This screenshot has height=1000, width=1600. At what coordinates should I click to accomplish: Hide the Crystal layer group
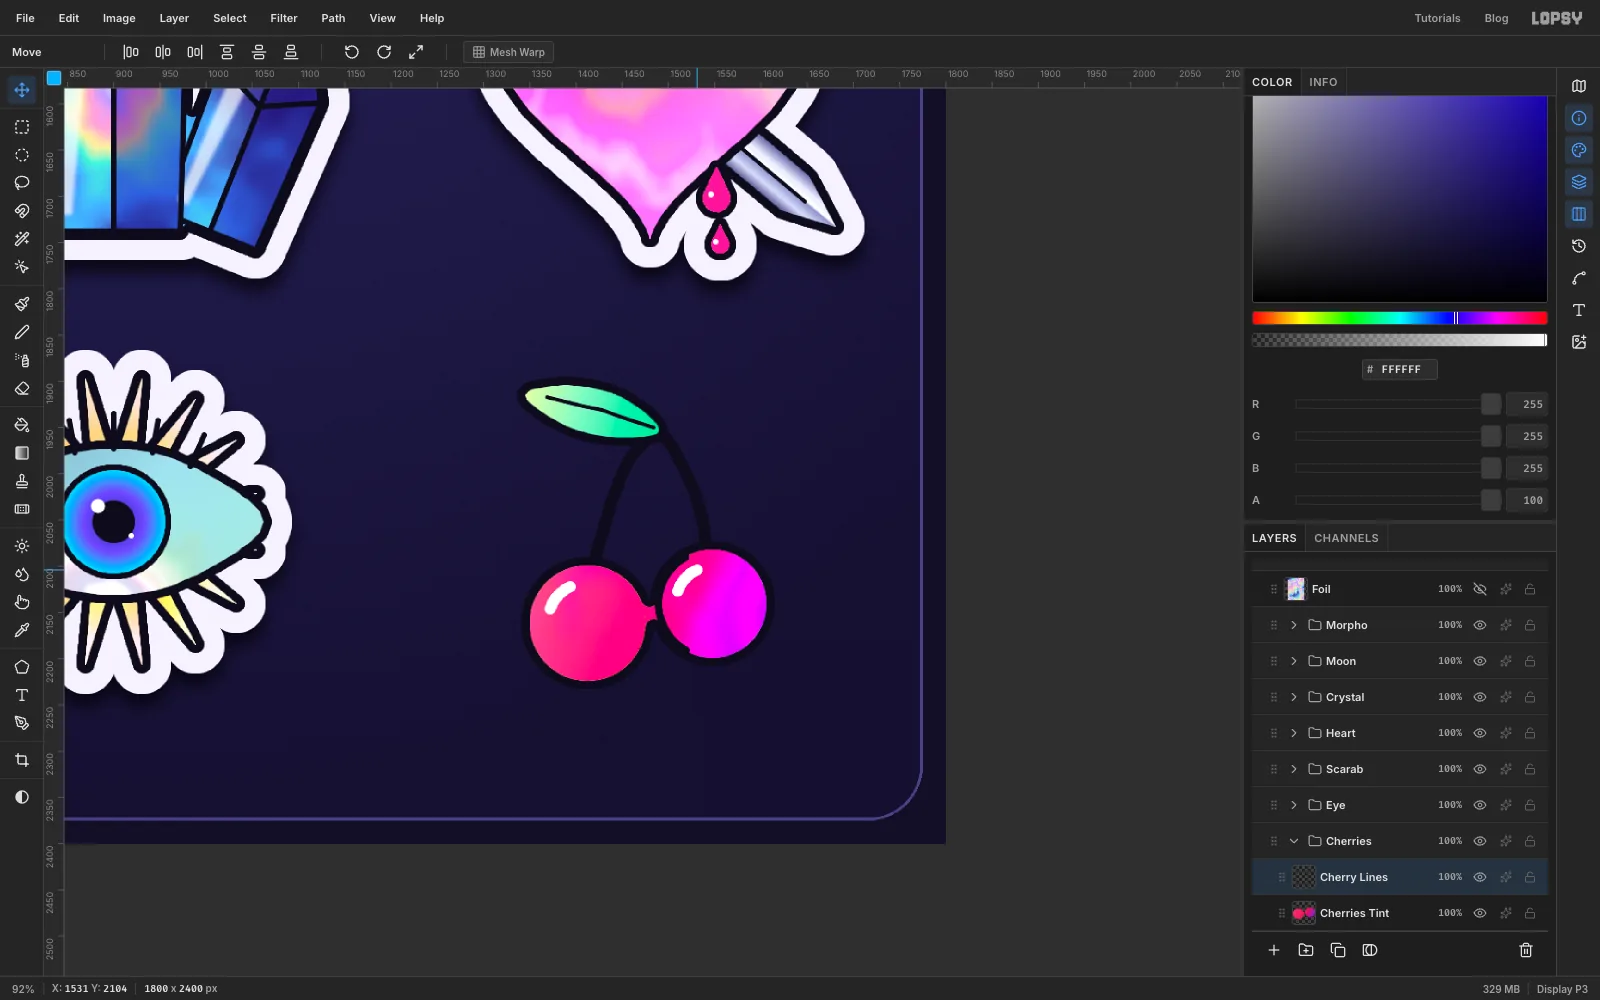click(x=1480, y=697)
